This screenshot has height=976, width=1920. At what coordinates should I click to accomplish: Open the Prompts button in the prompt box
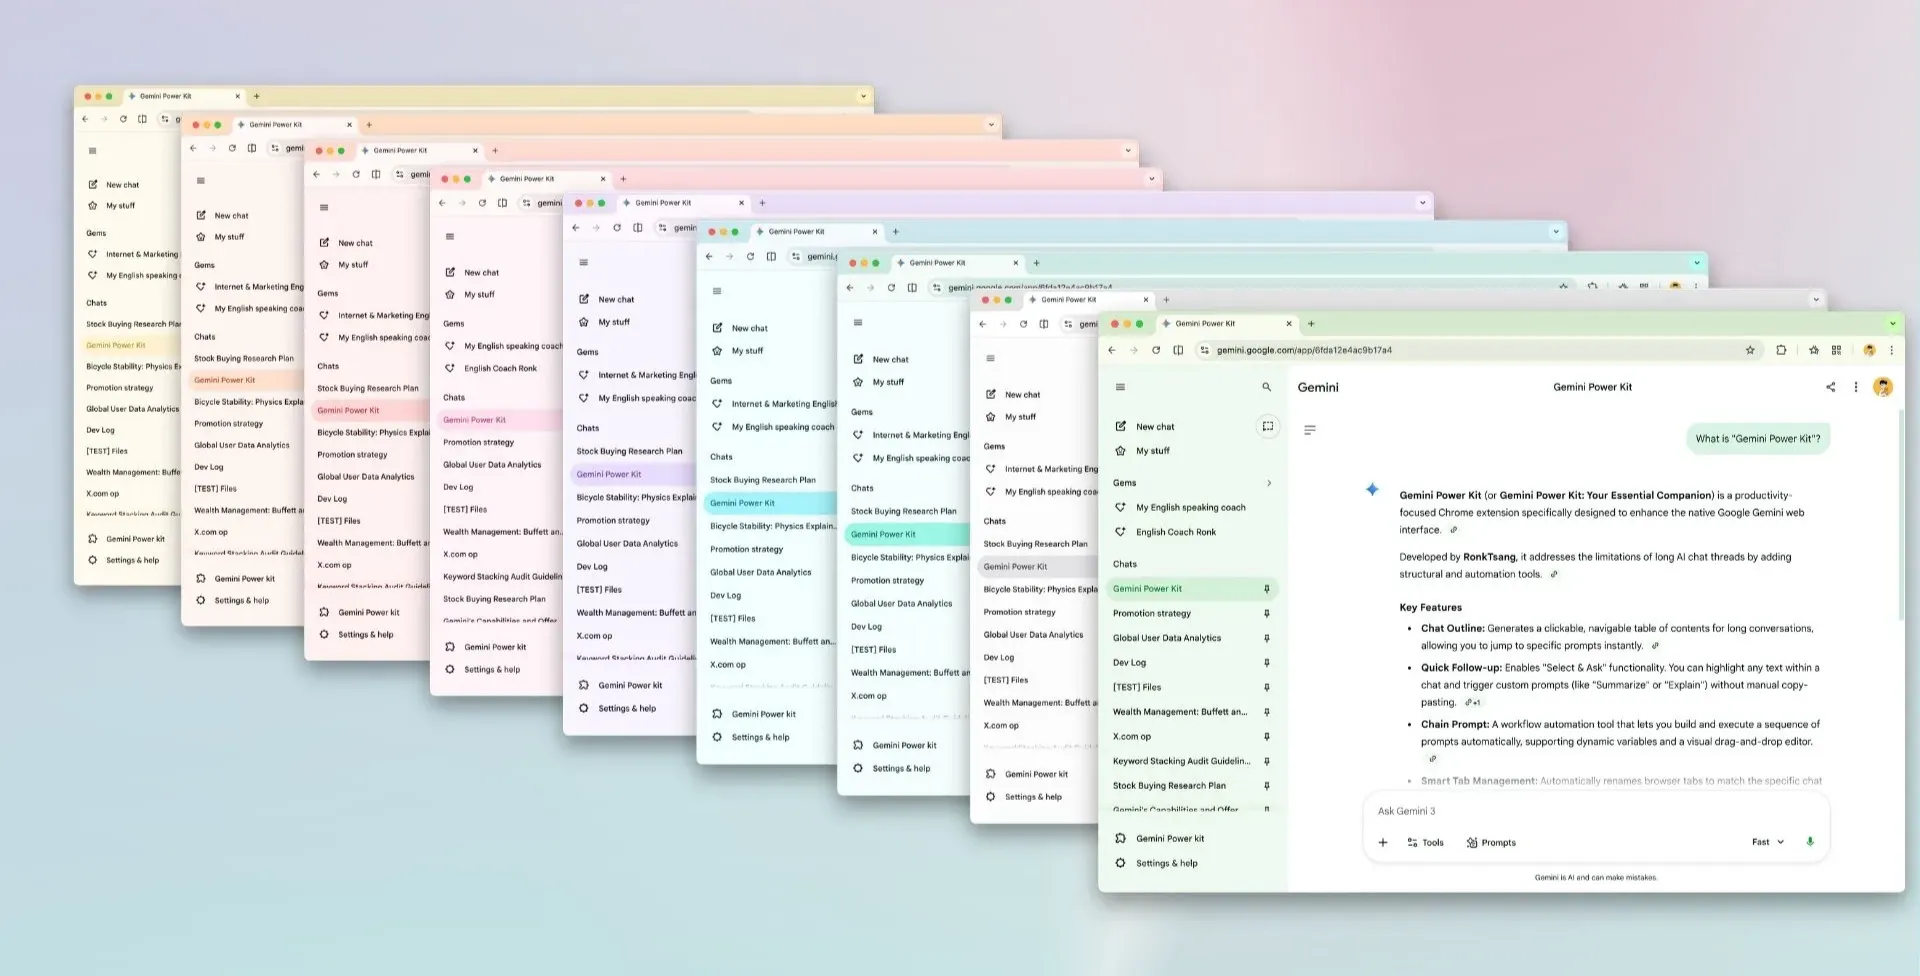point(1491,842)
